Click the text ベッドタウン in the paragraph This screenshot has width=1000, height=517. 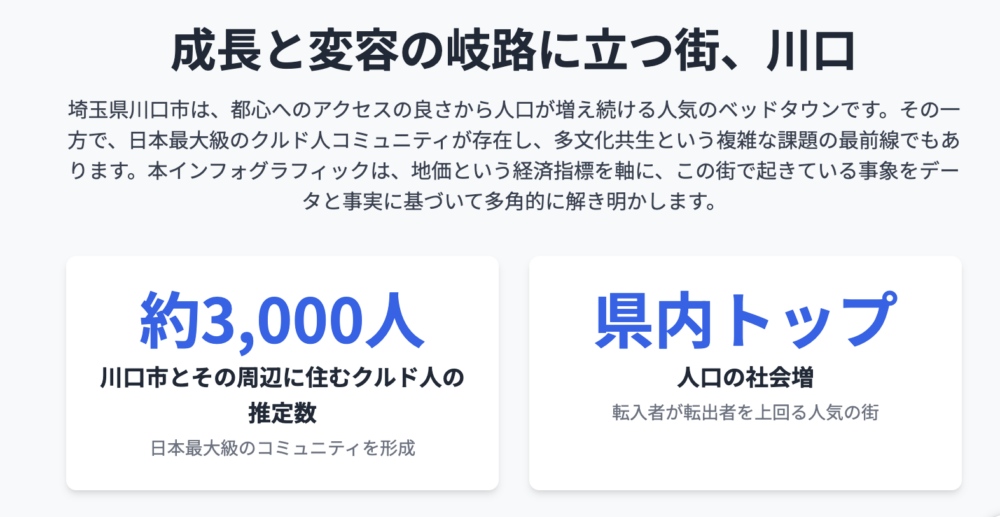point(758,110)
